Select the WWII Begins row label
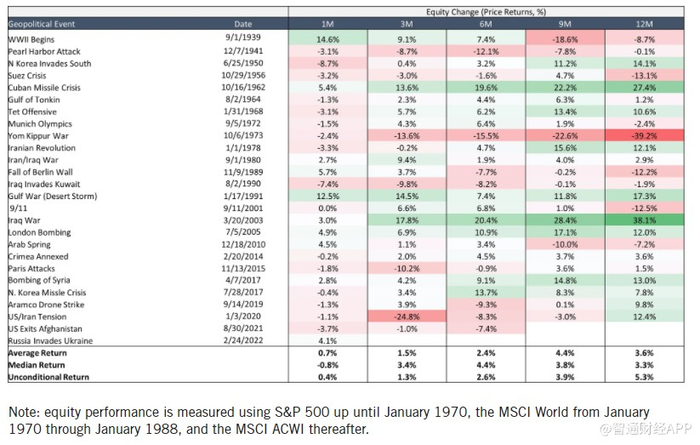This screenshot has height=445, width=700. 32,37
